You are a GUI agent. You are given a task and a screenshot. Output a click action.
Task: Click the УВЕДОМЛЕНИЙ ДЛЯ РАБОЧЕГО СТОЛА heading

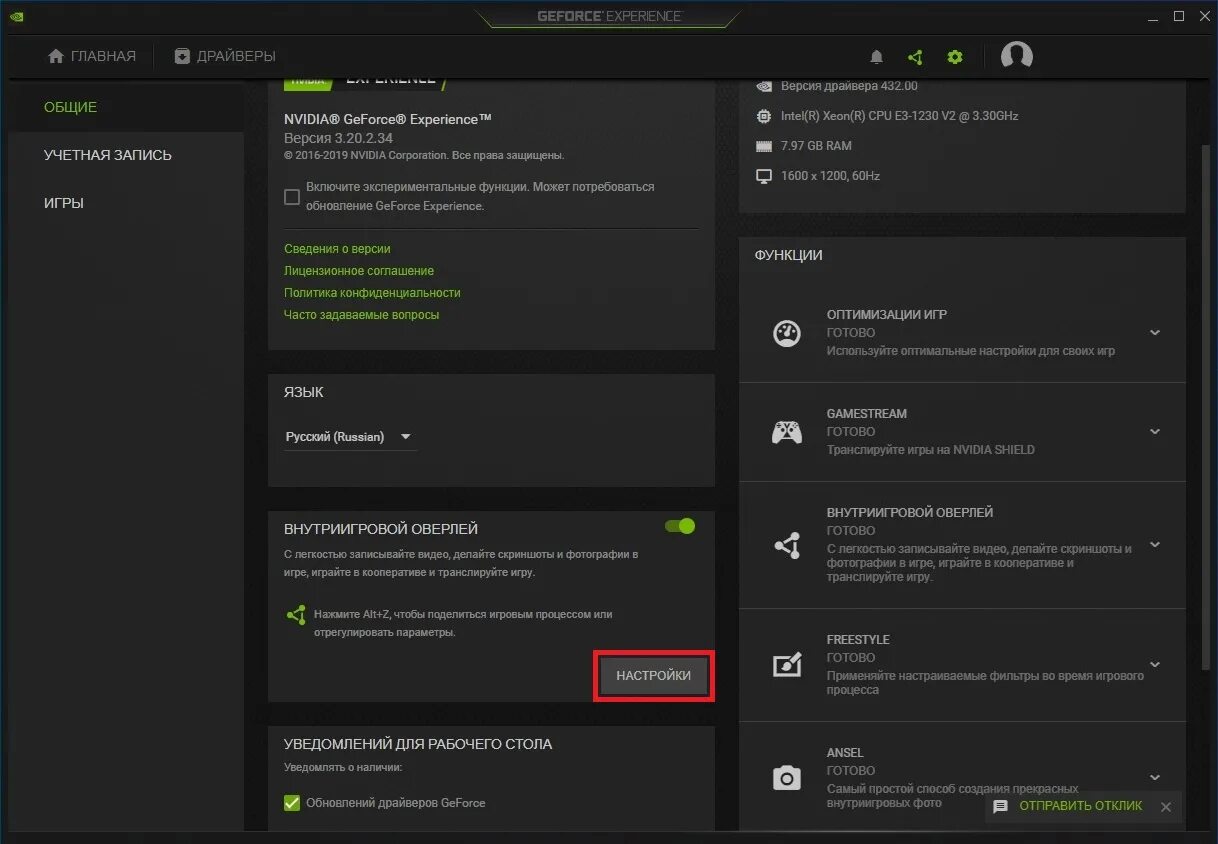click(418, 744)
